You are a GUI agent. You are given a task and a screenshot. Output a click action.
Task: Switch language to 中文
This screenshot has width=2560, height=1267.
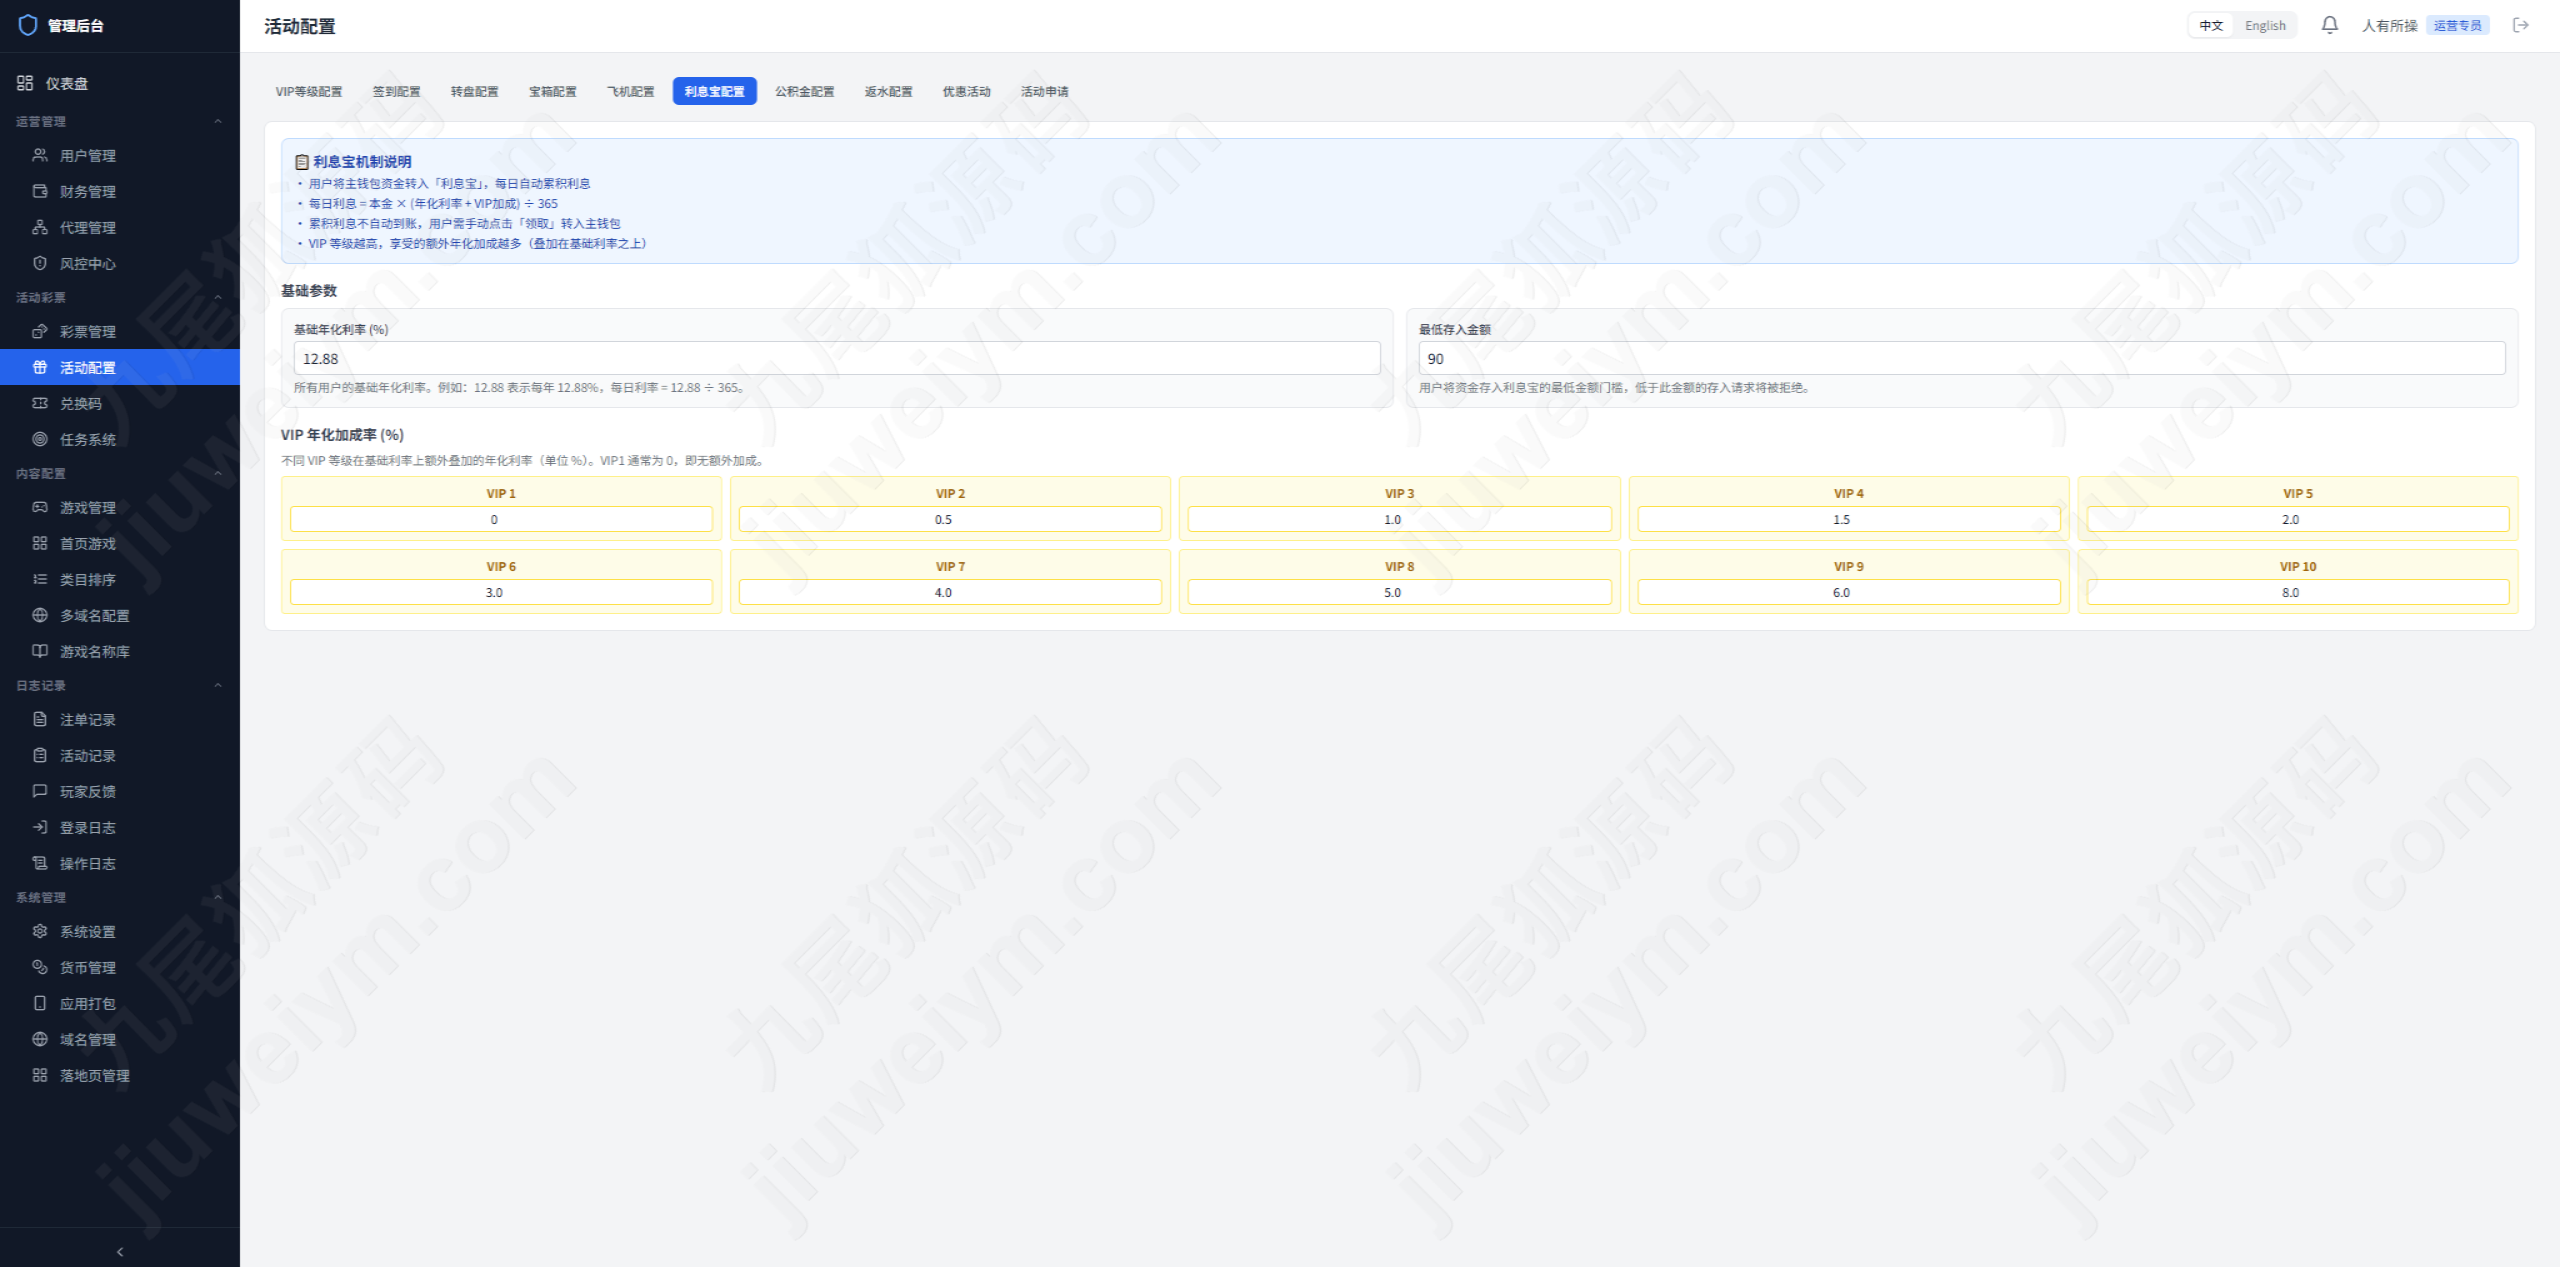[2211, 25]
